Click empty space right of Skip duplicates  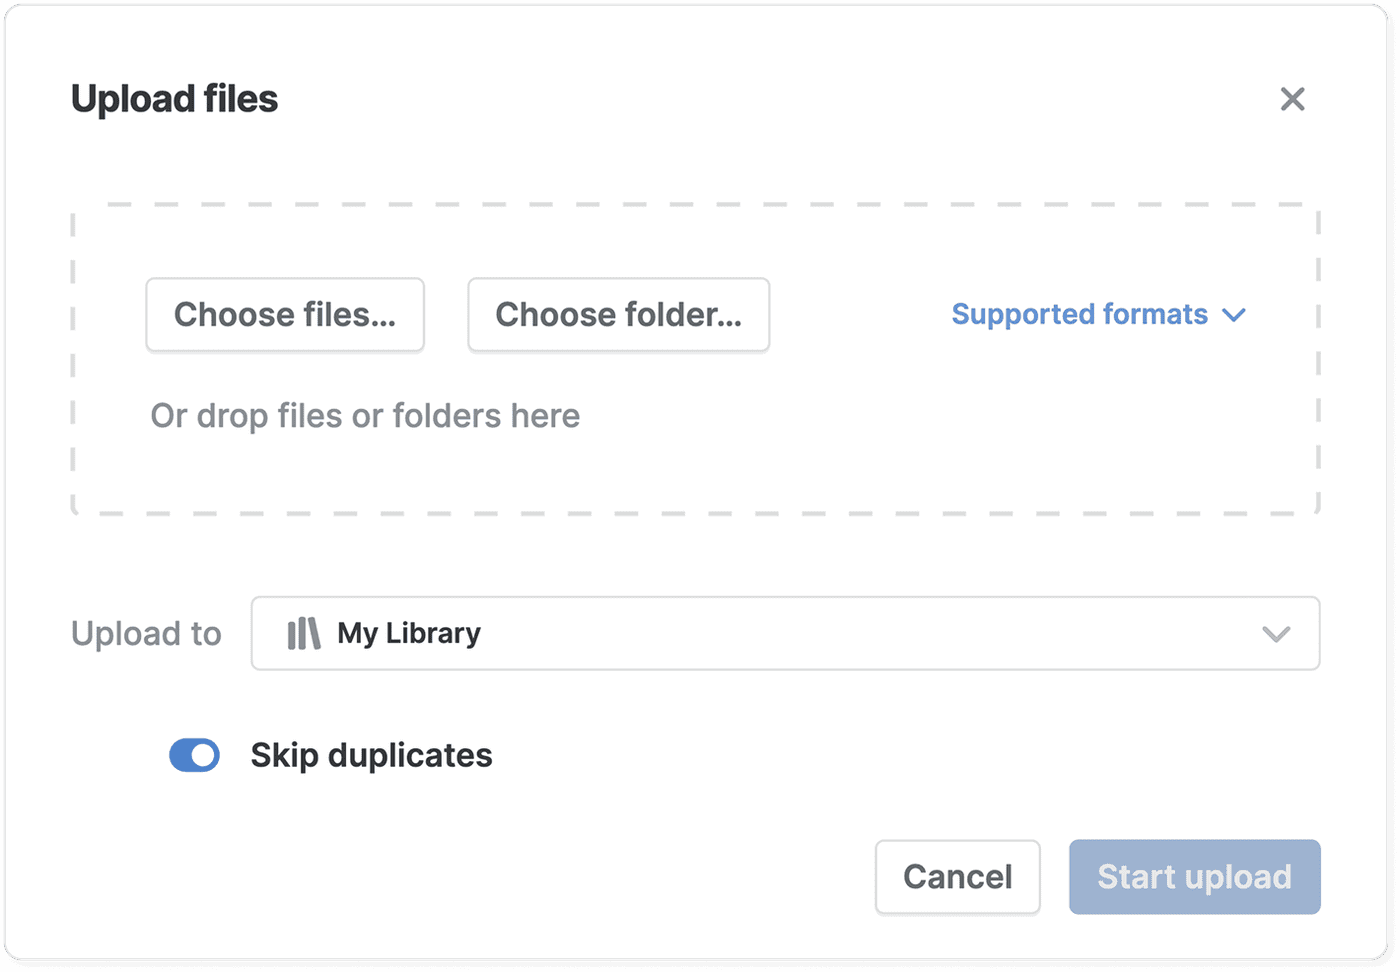tap(850, 756)
